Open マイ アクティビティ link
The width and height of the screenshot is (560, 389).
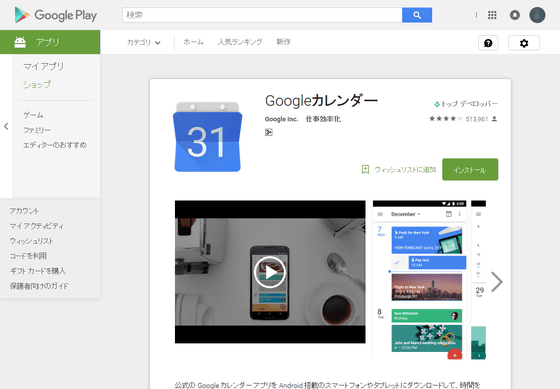point(36,226)
